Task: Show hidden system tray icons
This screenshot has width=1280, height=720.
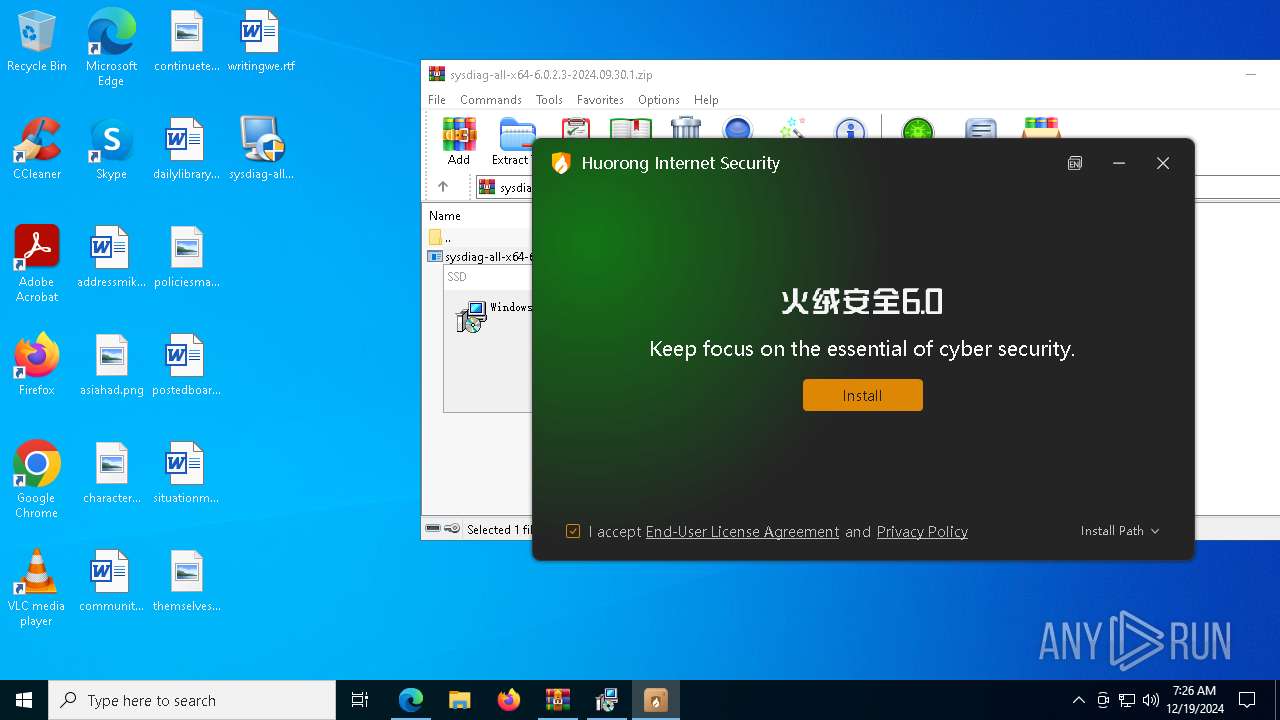Action: 1078,700
